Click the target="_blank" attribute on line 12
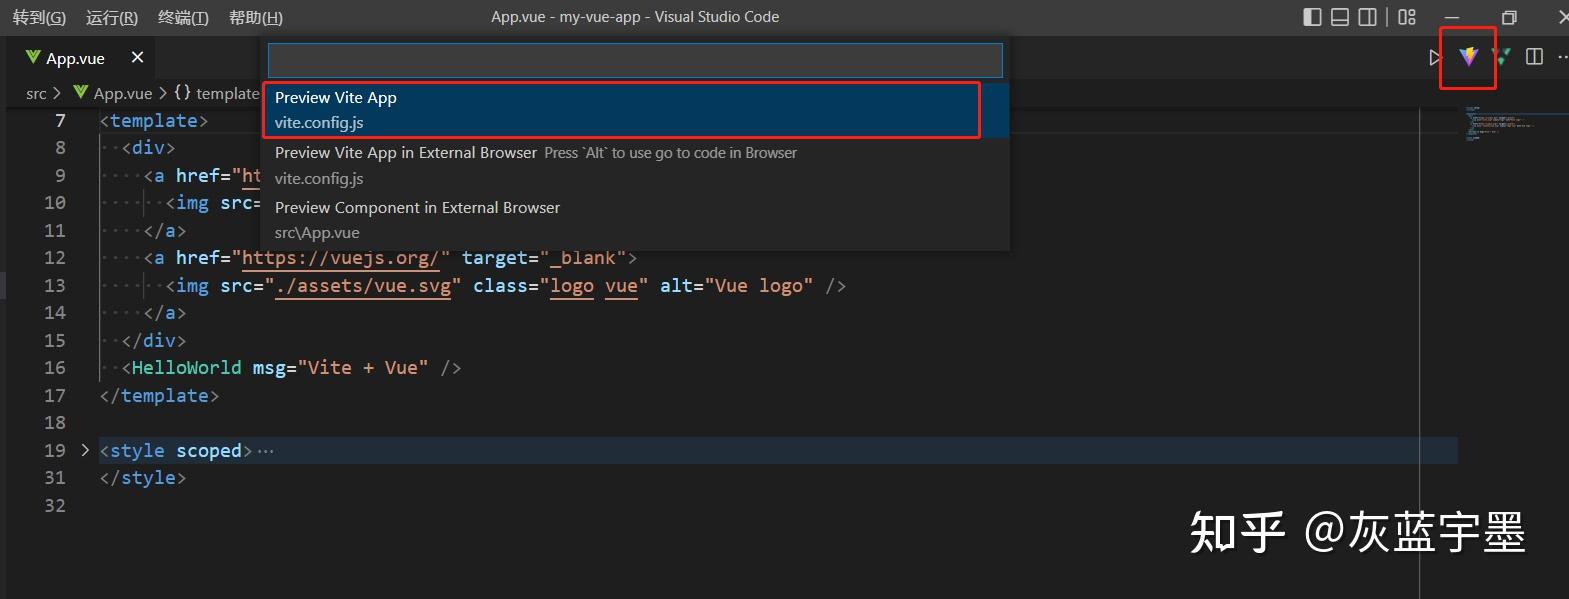 544,258
